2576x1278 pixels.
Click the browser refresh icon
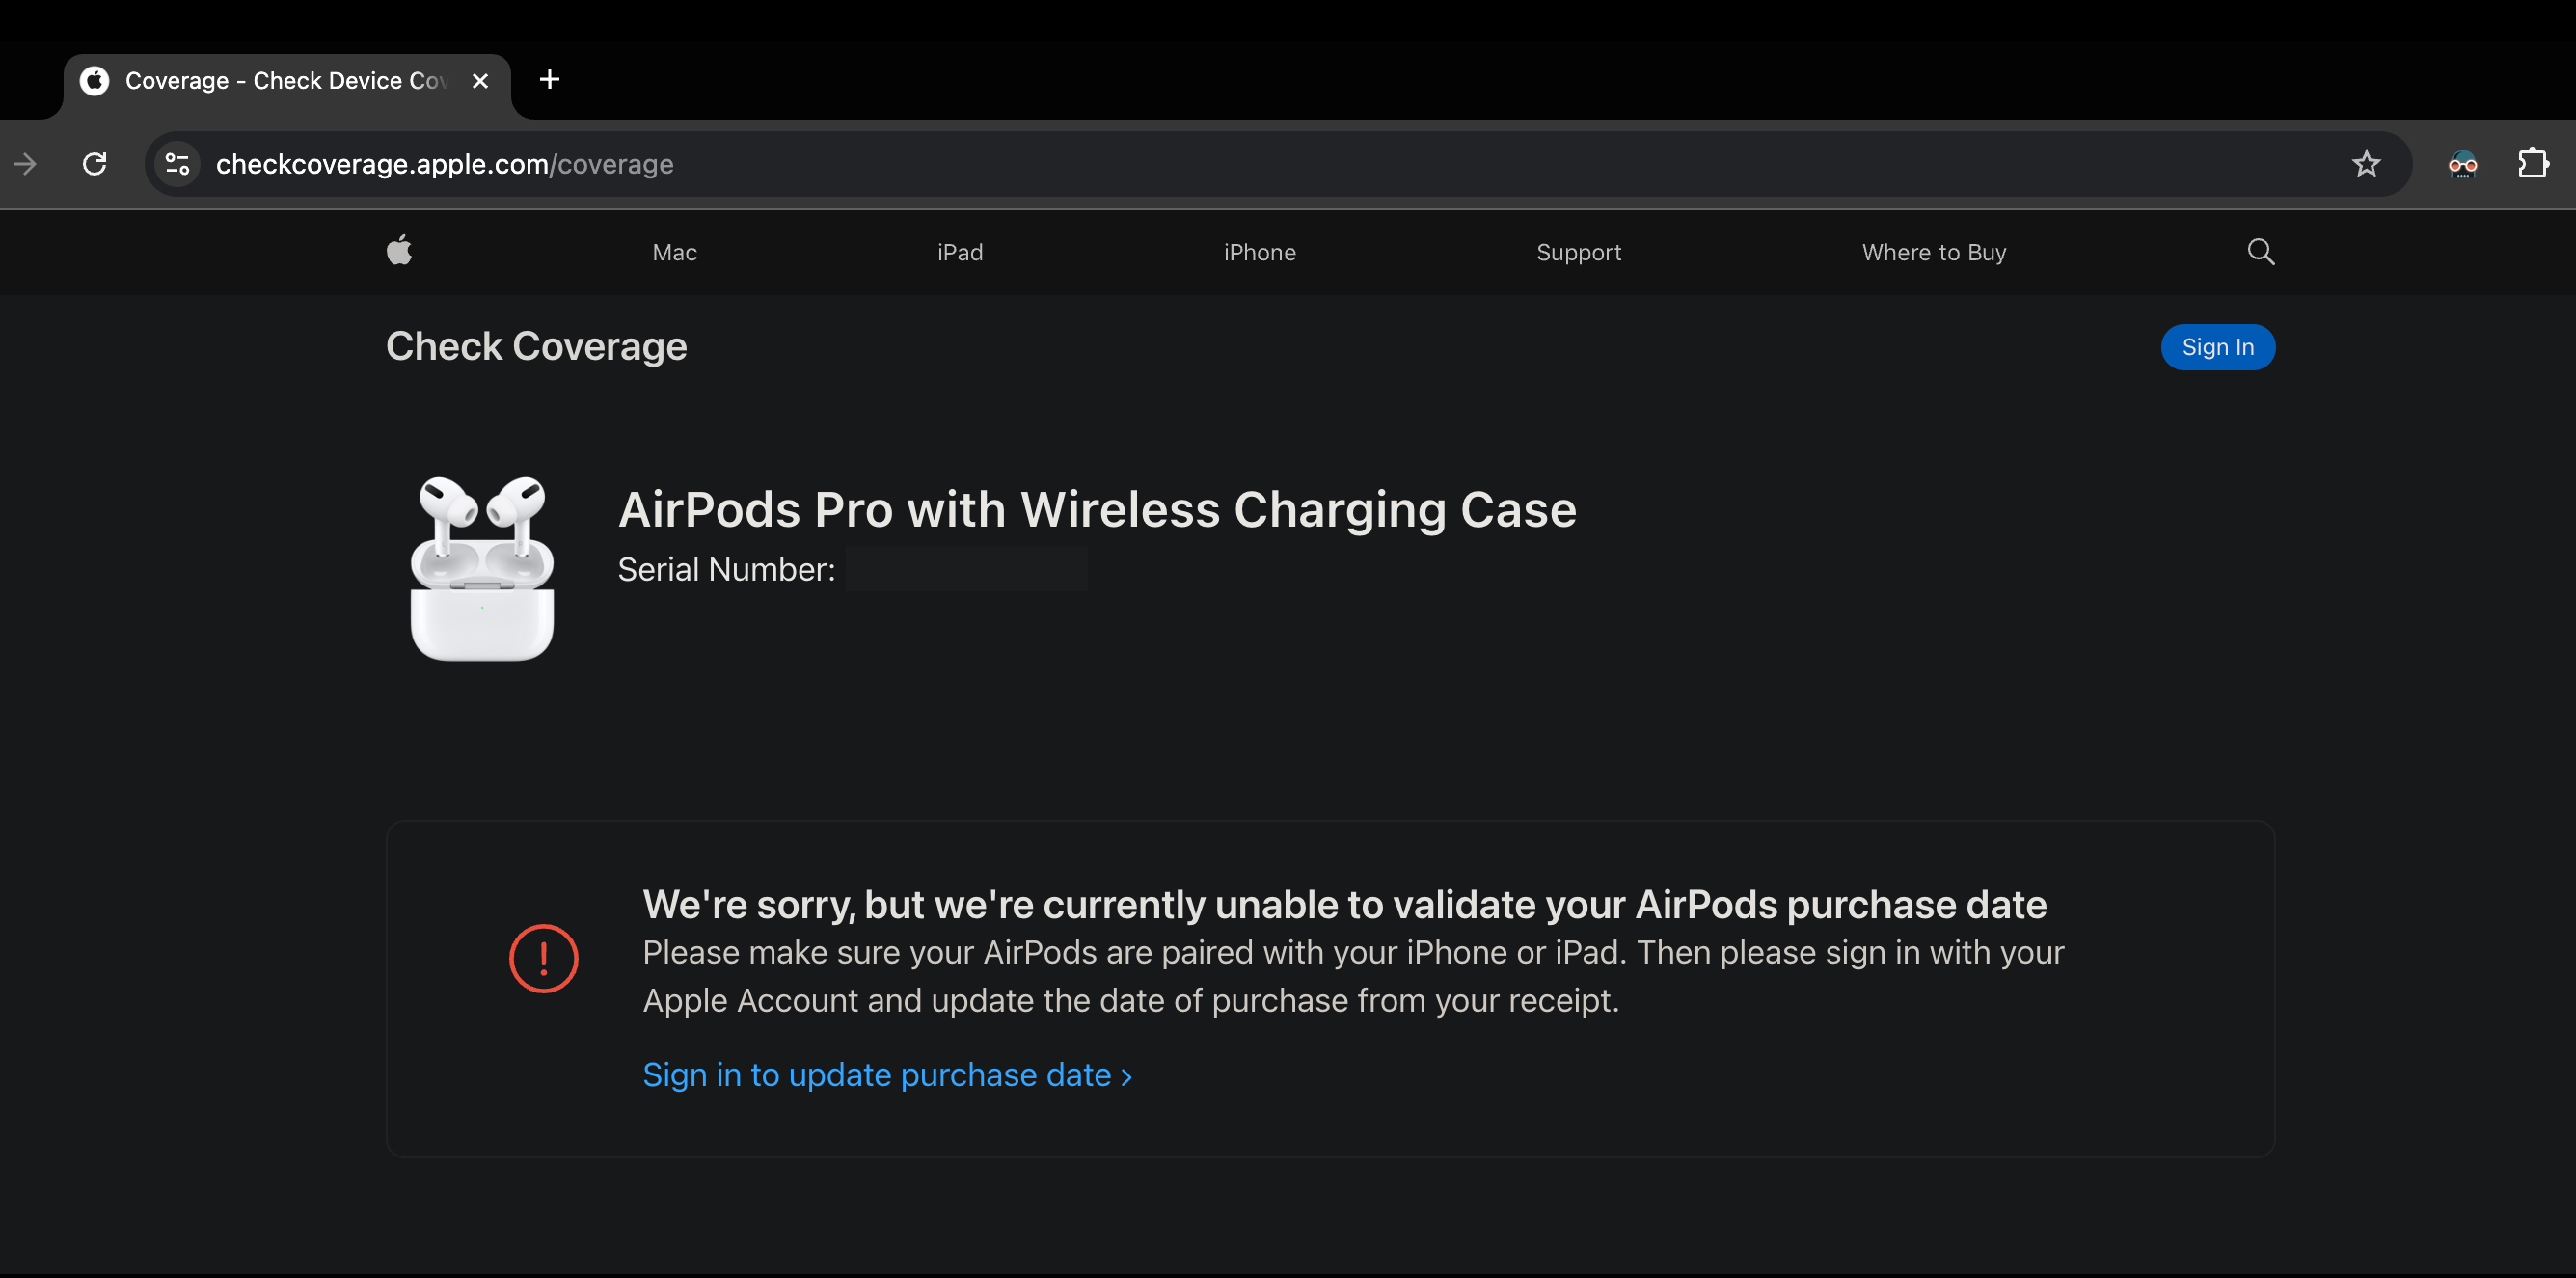[x=94, y=163]
